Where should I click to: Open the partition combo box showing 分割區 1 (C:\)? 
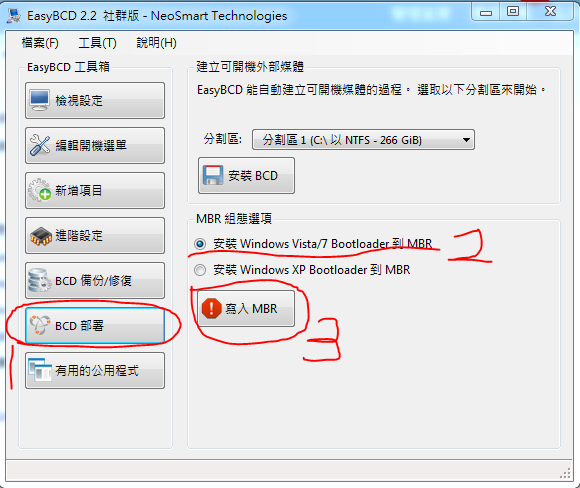click(x=363, y=139)
